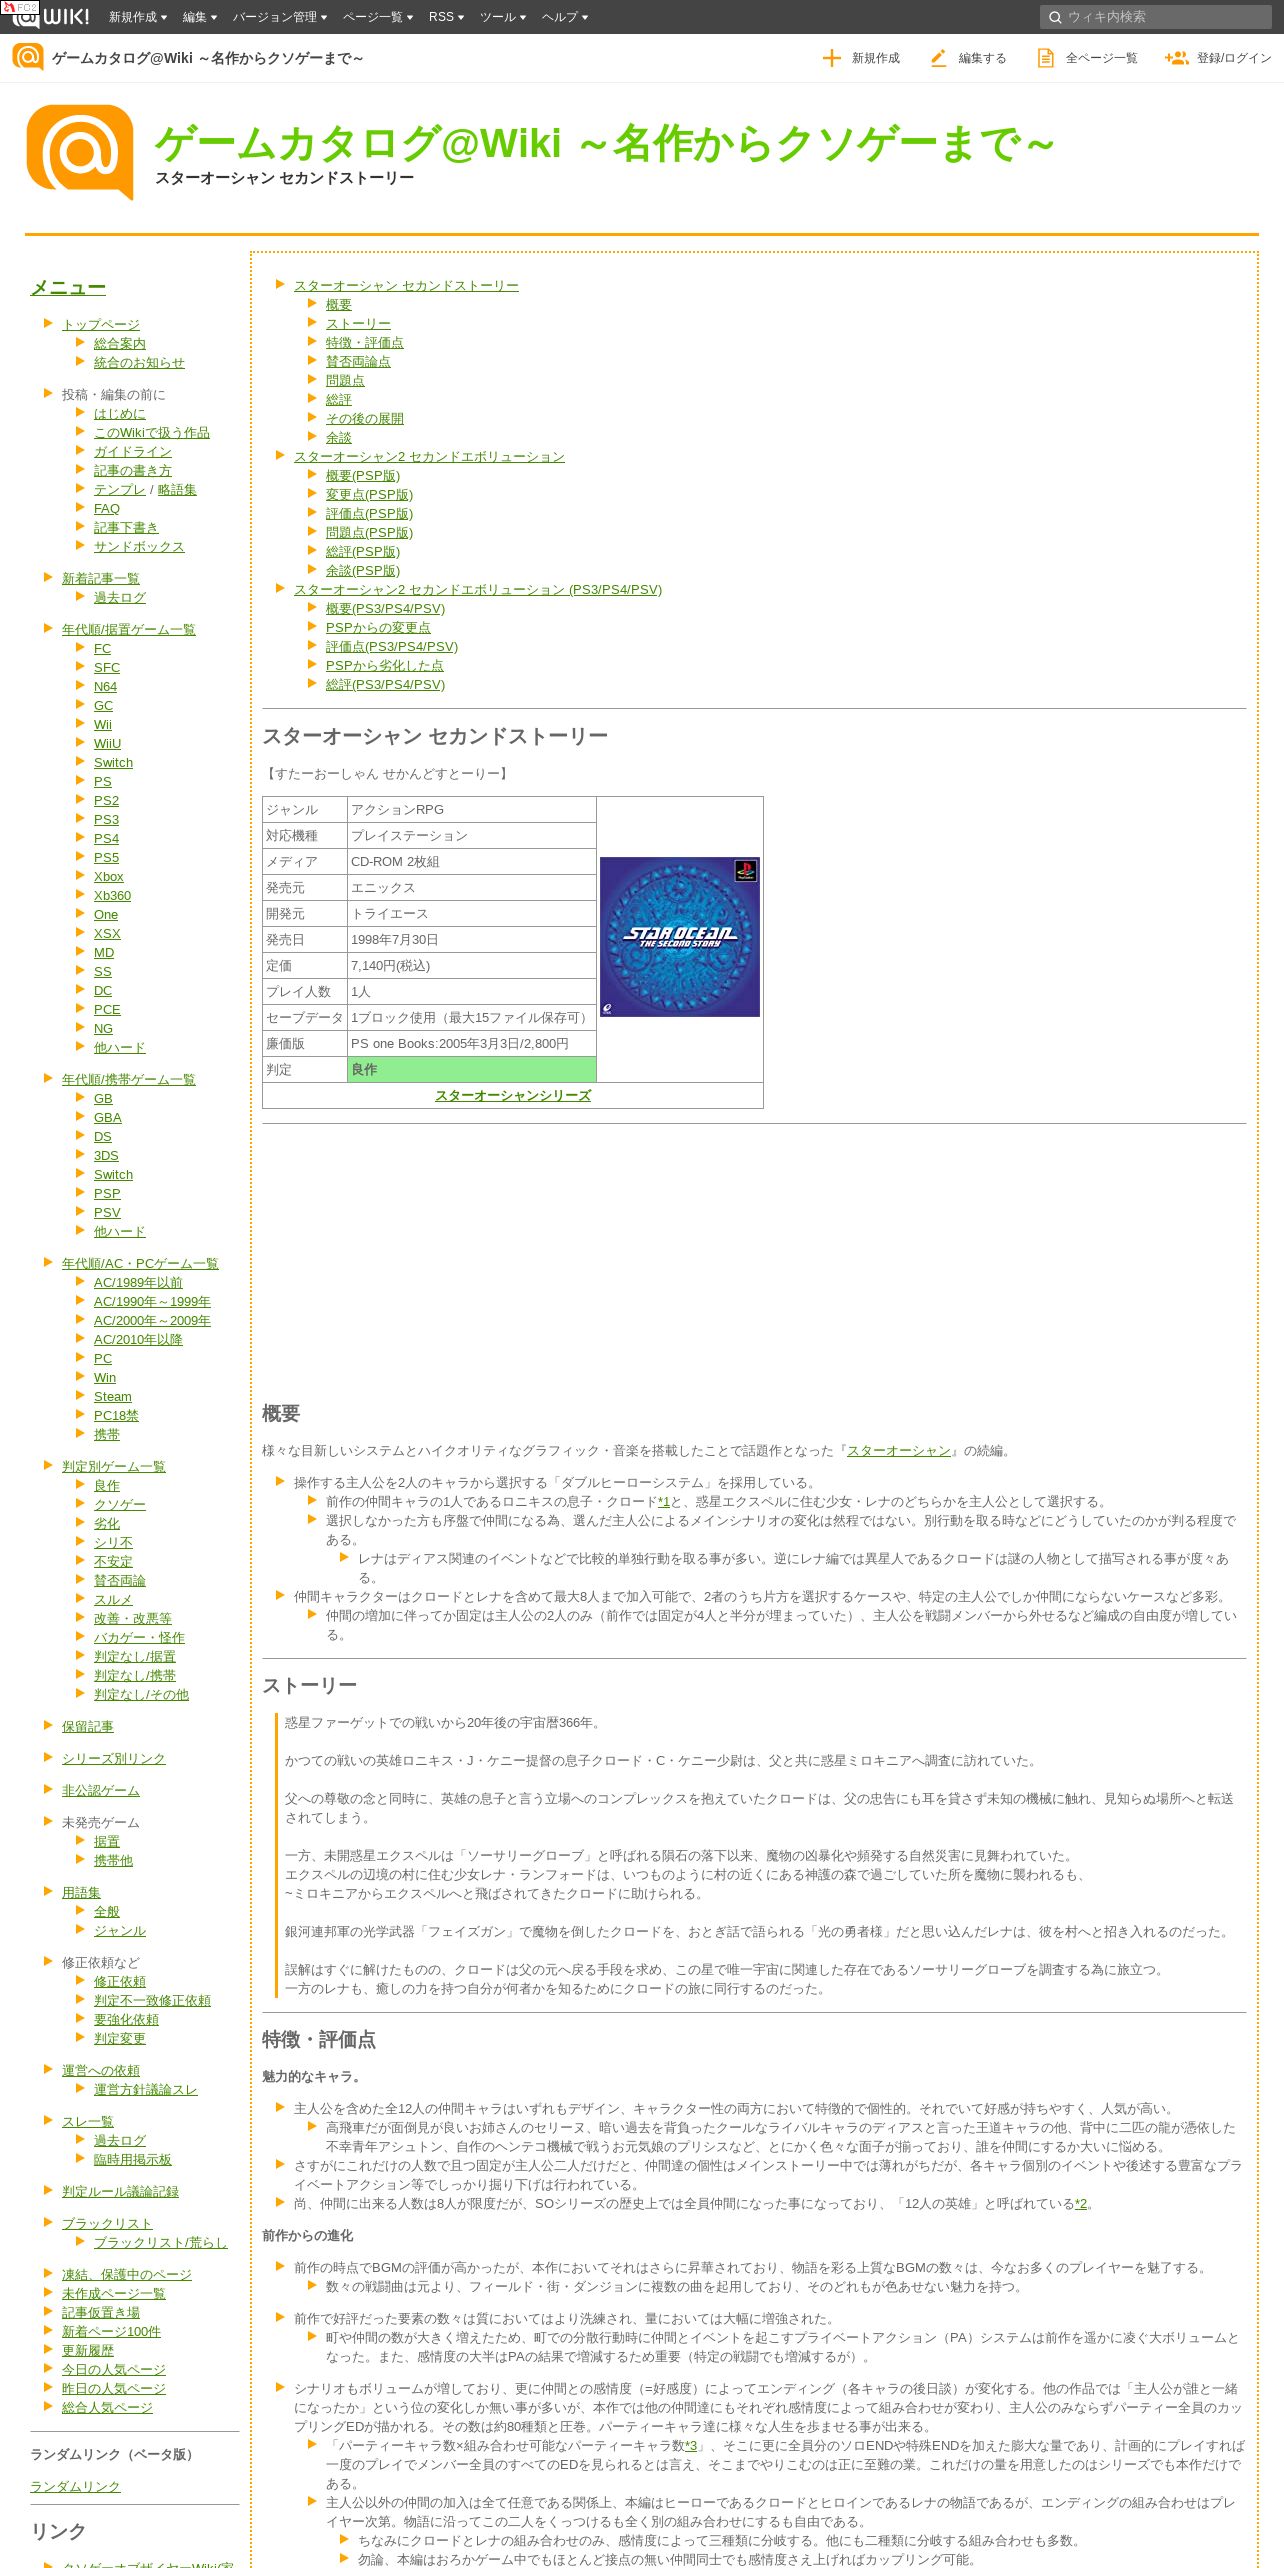This screenshot has width=1284, height=2568.
Task: Click the large orange @ logo
Action: [x=80, y=152]
